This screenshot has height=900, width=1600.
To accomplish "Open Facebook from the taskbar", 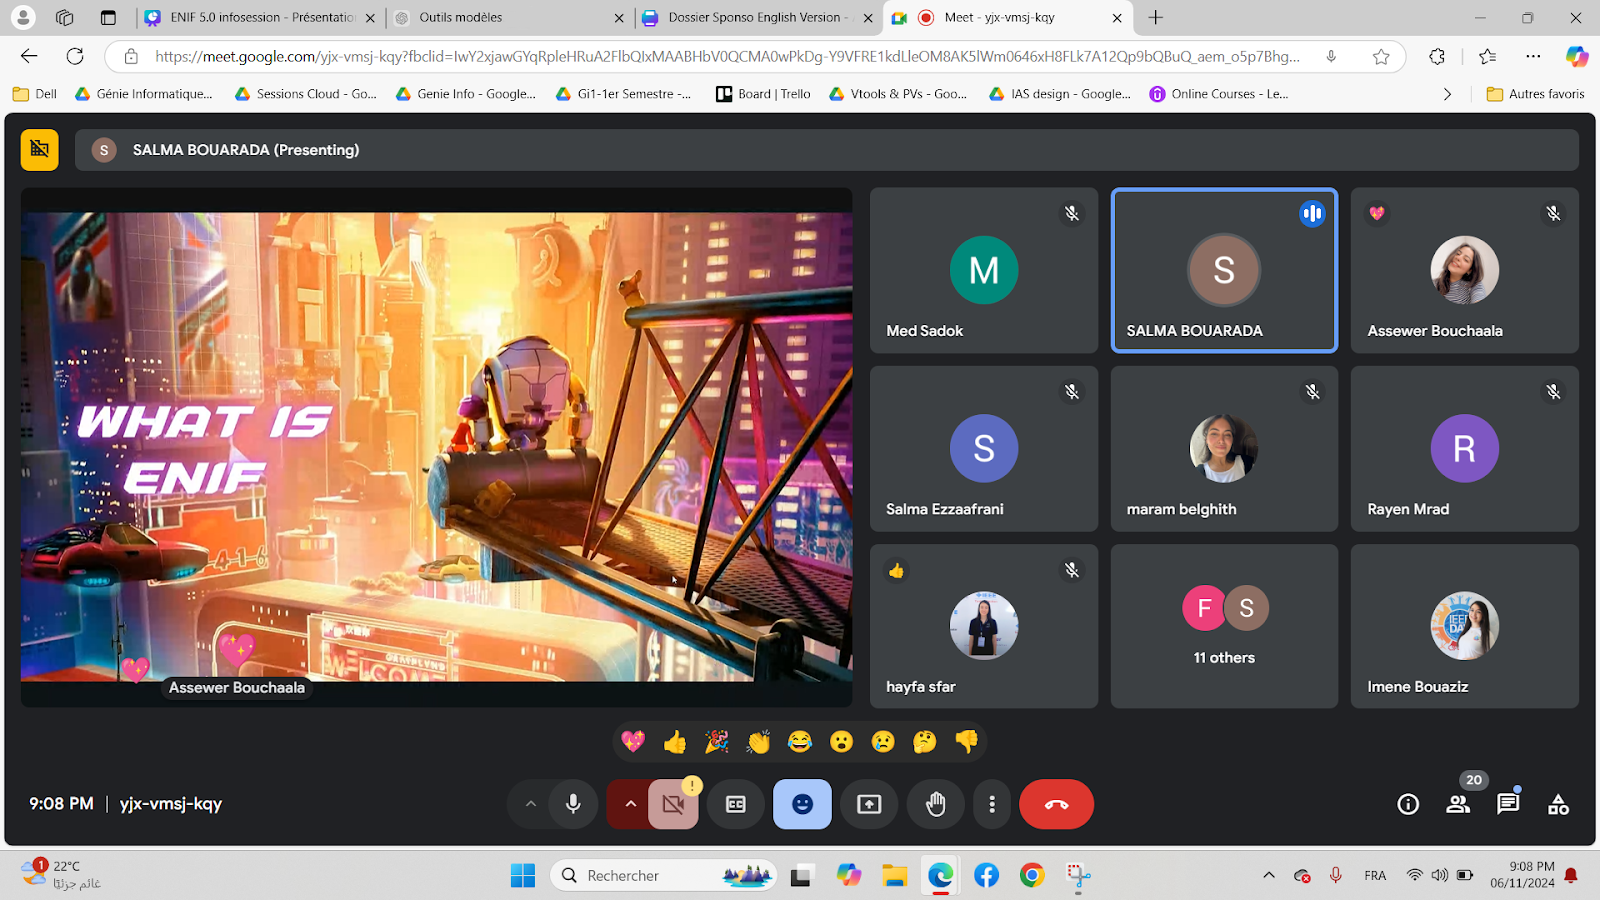I will coord(986,876).
